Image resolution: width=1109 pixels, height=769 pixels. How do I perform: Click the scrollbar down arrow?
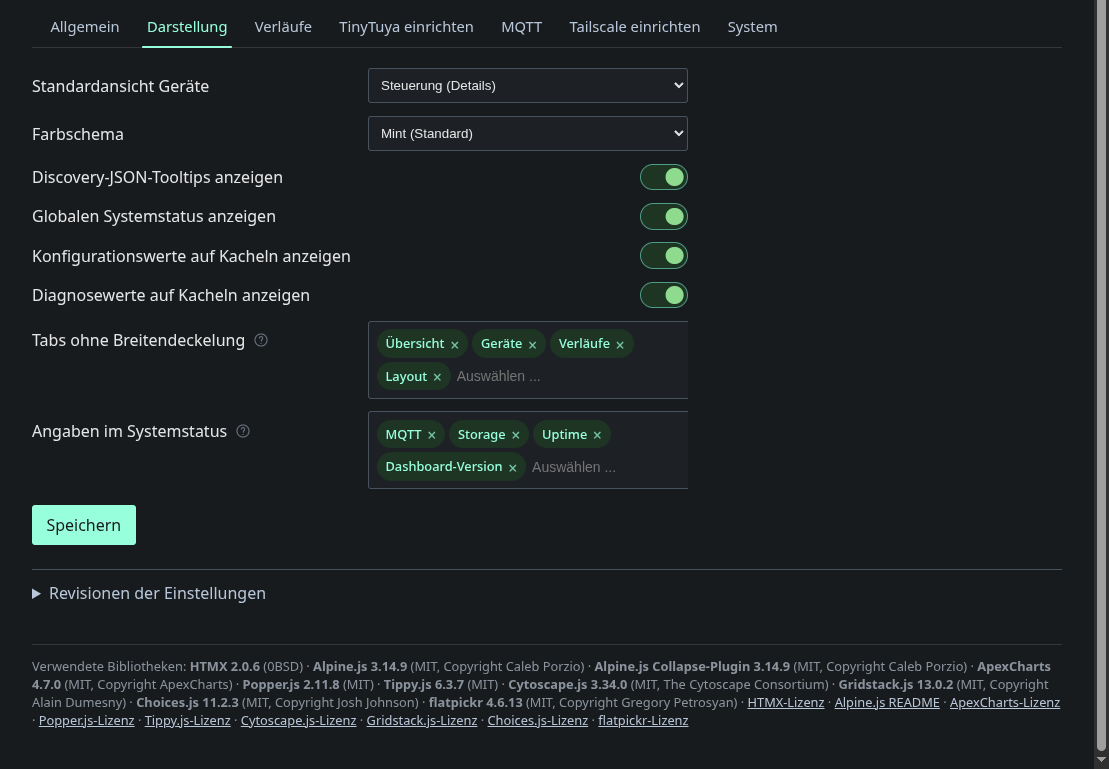click(x=1102, y=761)
